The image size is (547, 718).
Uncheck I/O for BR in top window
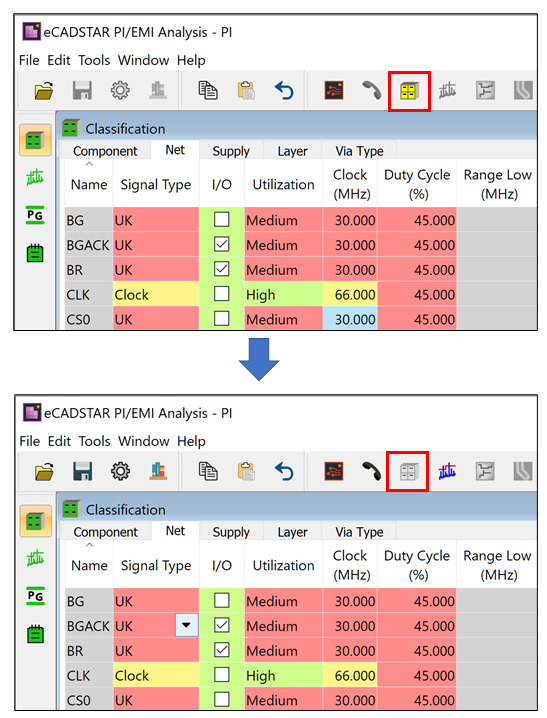(x=222, y=269)
